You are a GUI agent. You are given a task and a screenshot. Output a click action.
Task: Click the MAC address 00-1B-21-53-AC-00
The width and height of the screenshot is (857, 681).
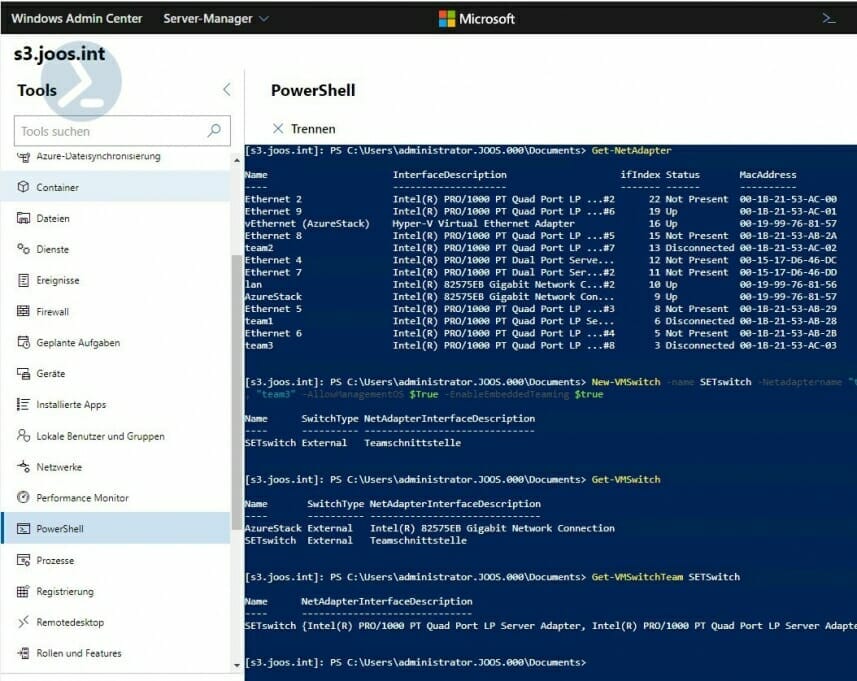[x=788, y=199]
